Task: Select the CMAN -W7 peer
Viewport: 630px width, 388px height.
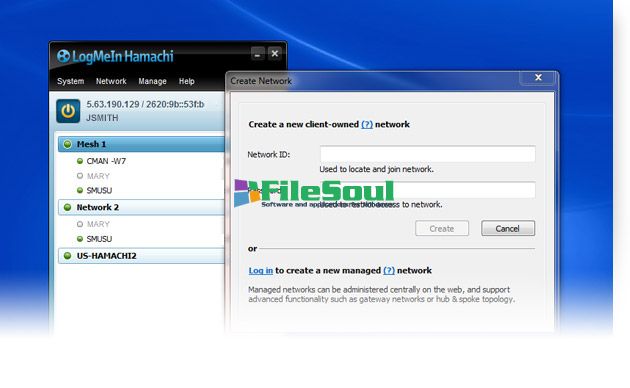Action: click(106, 161)
